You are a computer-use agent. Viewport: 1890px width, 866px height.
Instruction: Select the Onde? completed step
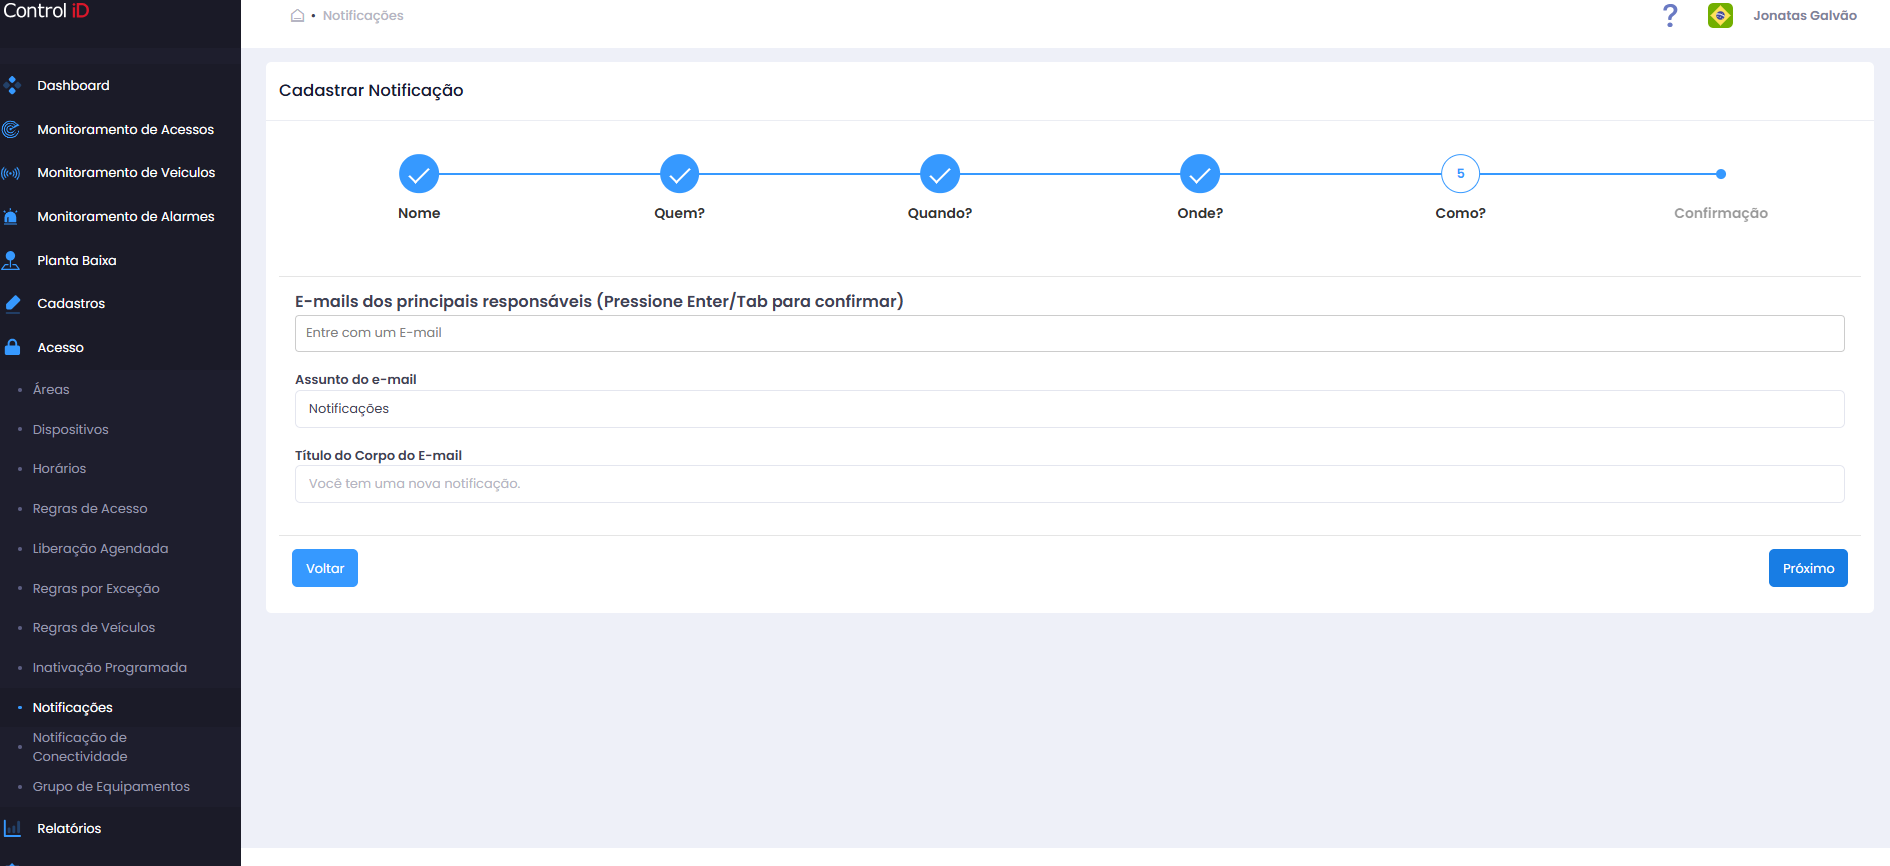(x=1200, y=174)
